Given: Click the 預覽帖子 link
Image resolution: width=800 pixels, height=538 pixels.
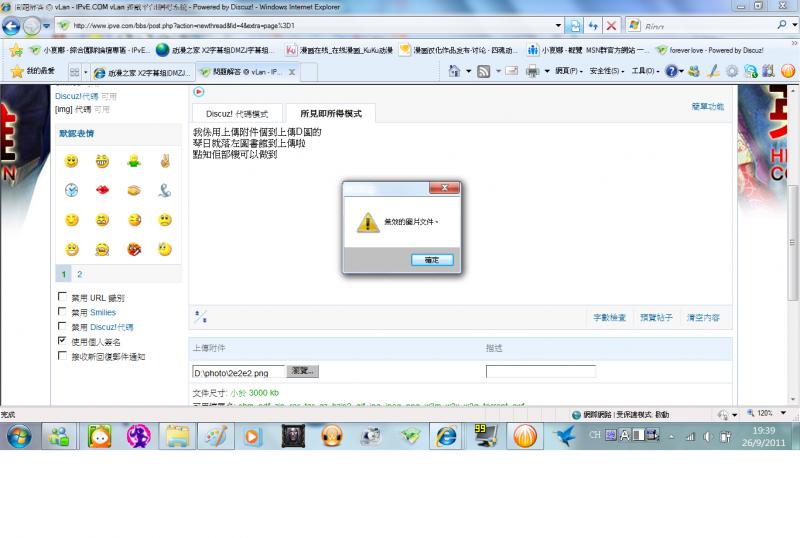Looking at the screenshot, I should coord(656,317).
